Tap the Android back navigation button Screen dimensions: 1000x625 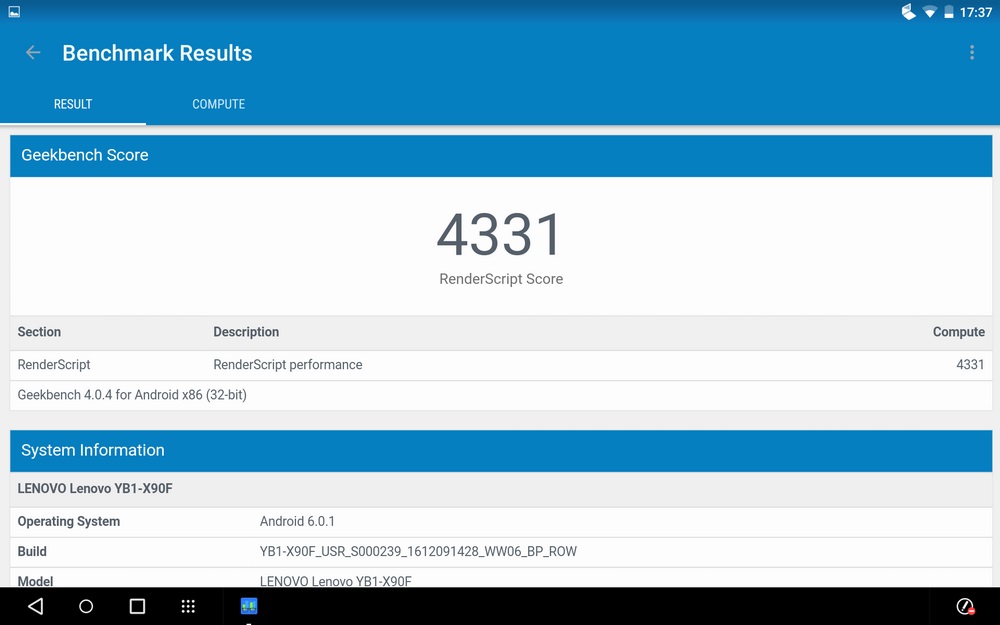point(36,606)
